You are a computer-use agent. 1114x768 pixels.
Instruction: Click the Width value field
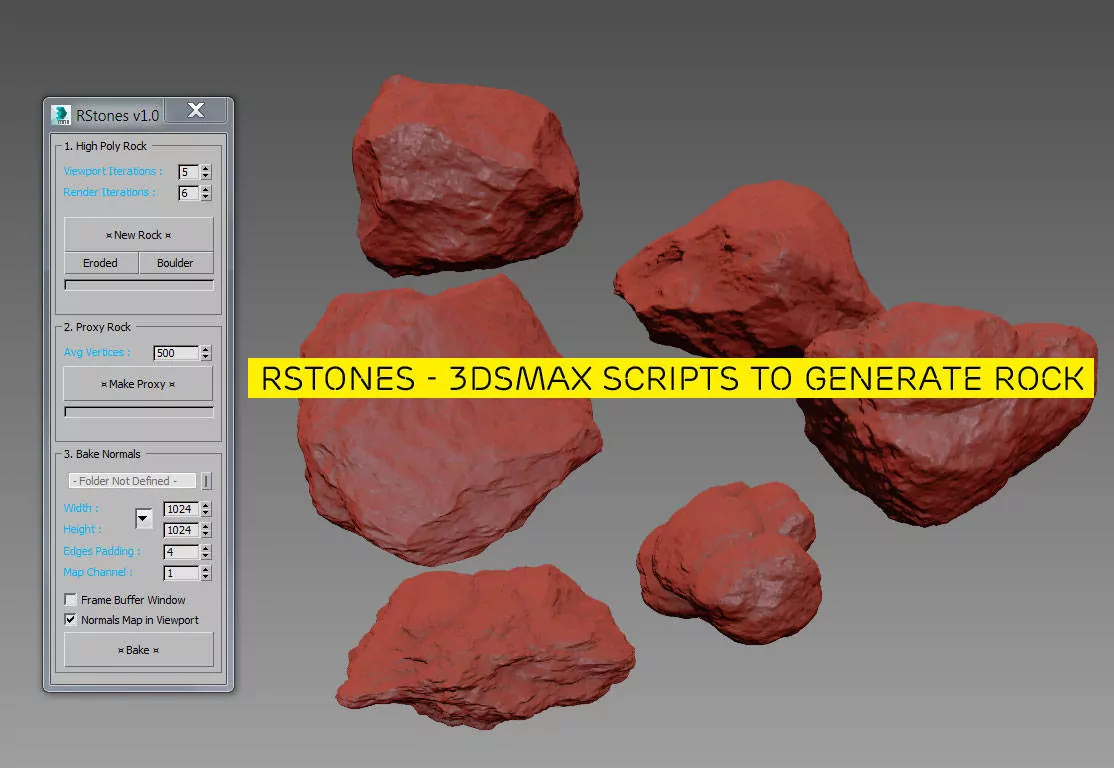coord(180,509)
